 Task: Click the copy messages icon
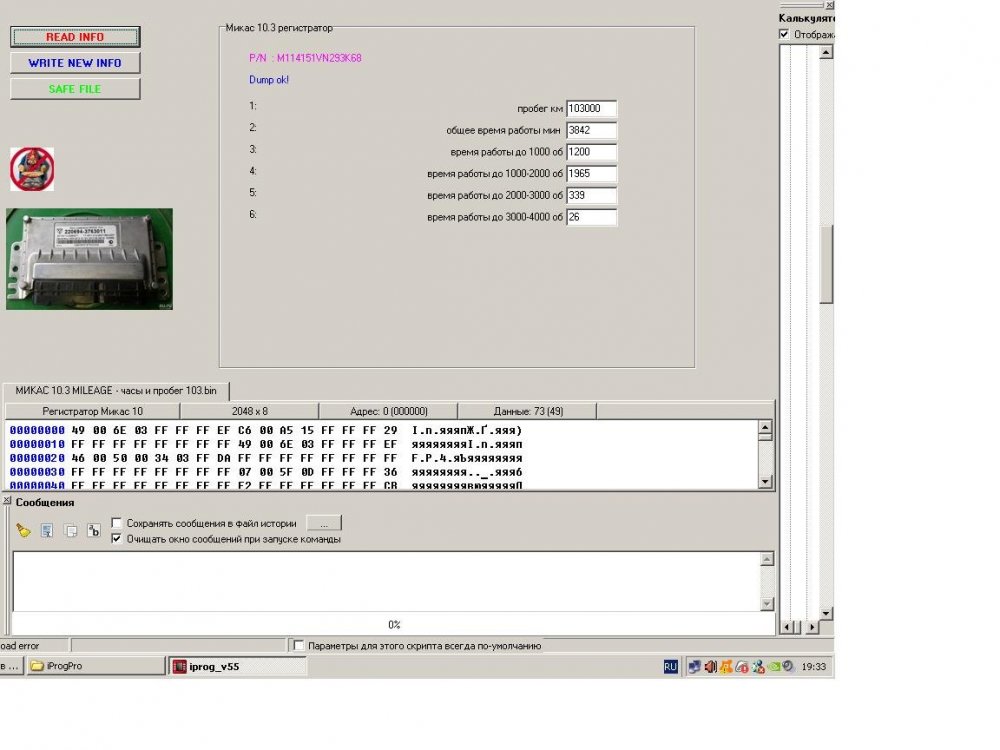pos(70,531)
